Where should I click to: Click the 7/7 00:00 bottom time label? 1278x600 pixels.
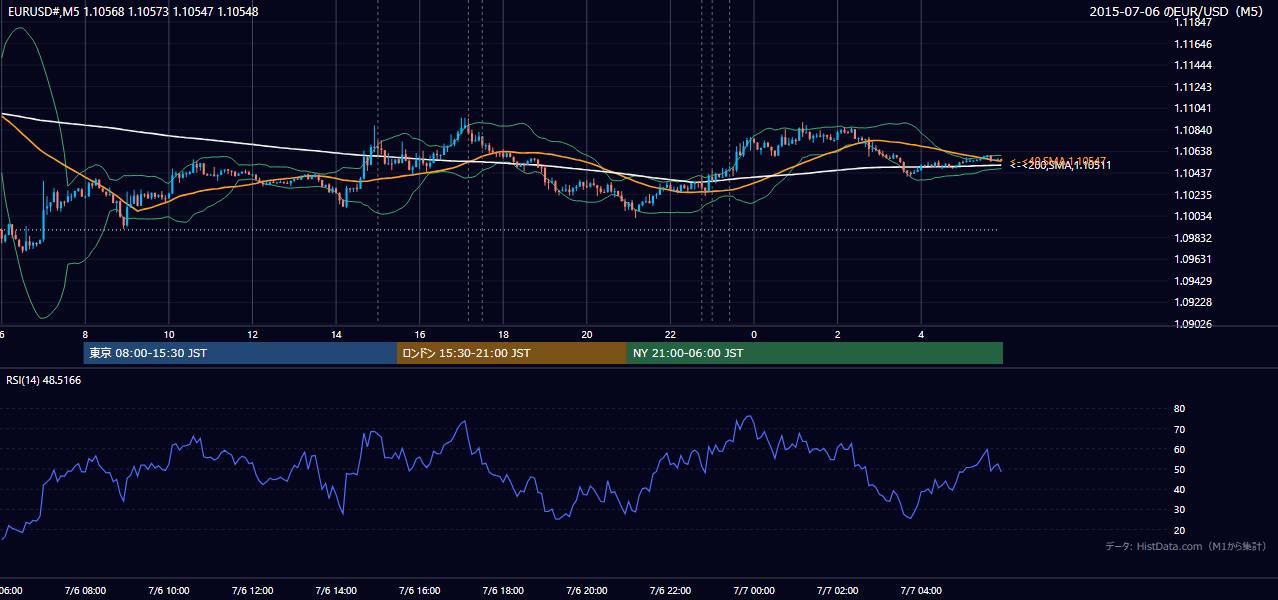tap(754, 591)
